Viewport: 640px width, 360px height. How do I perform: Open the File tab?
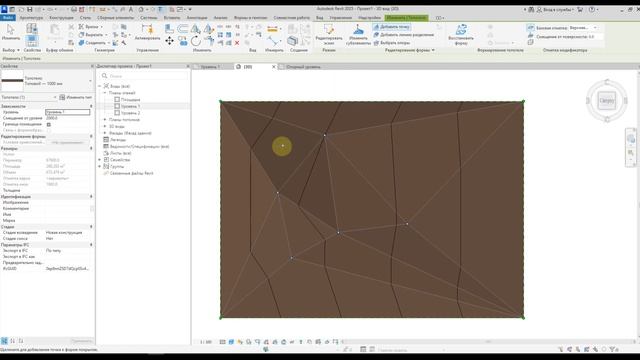coord(8,18)
